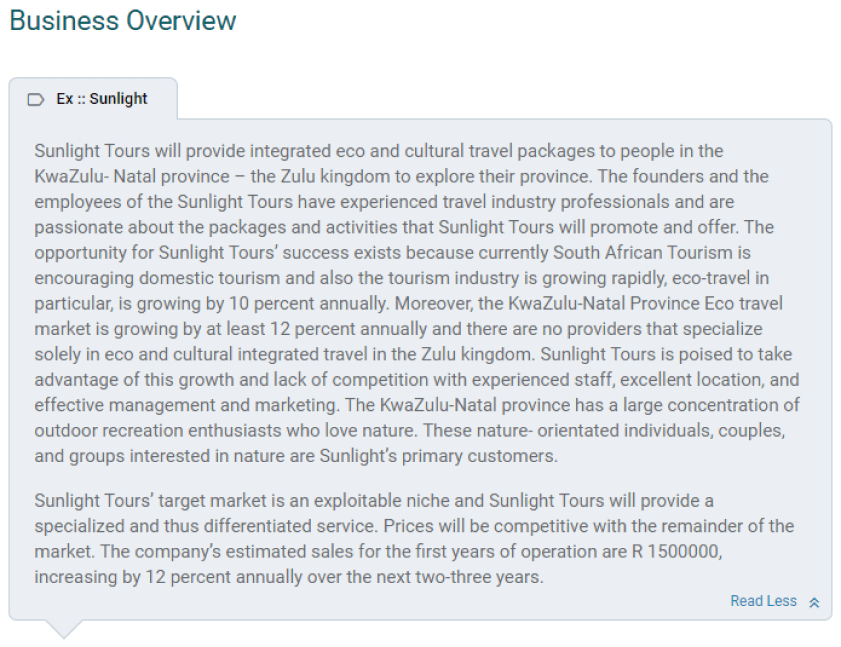Click the line starting 'passionate about the packages'
The width and height of the screenshot is (841, 647).
click(x=404, y=227)
